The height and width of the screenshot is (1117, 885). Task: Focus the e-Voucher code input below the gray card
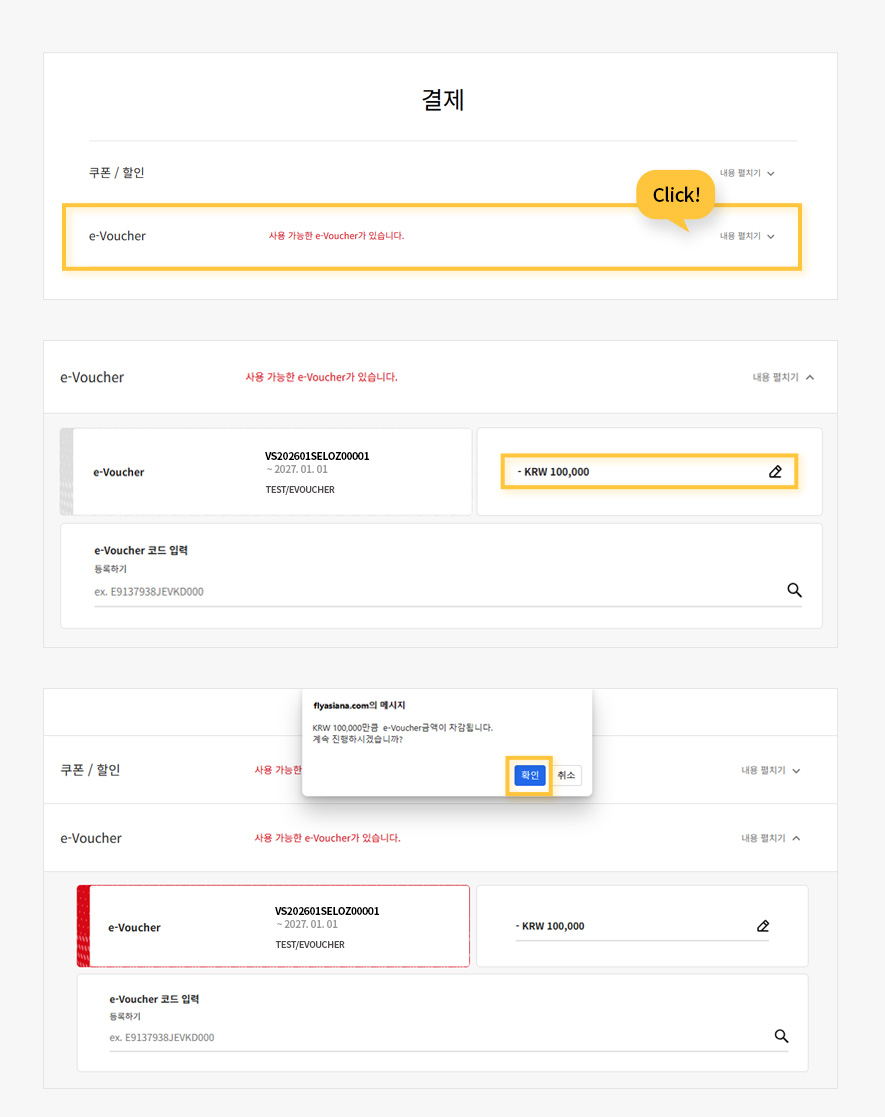pyautogui.click(x=435, y=591)
